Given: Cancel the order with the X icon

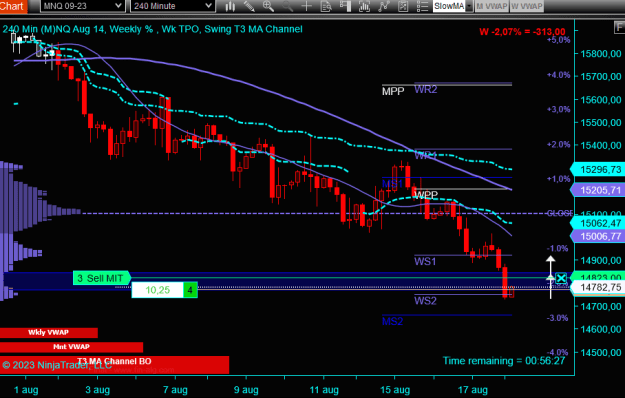Looking at the screenshot, I should pos(561,278).
